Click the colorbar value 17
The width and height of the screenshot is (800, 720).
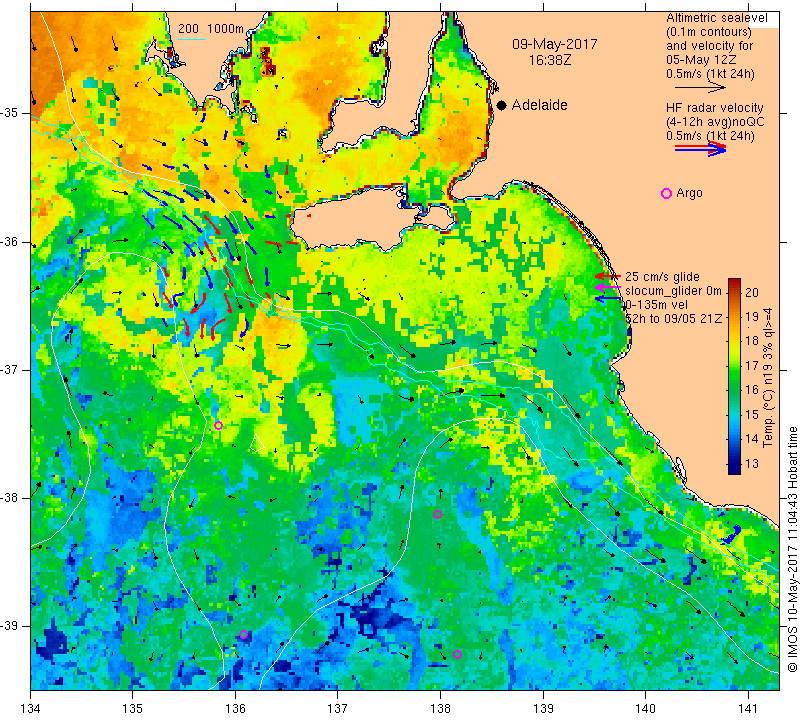(752, 366)
